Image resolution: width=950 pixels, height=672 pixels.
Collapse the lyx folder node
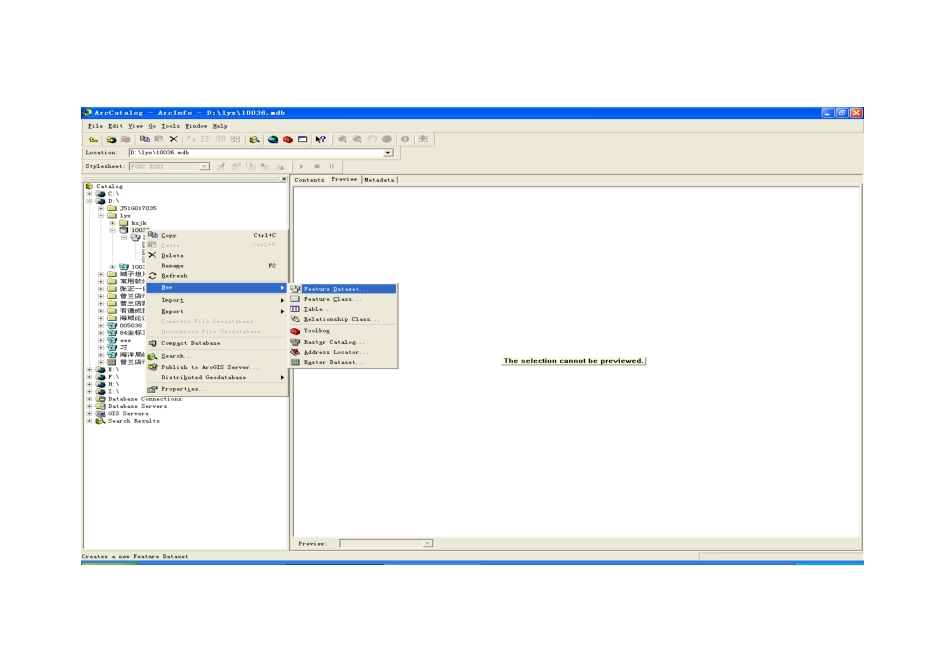click(101, 216)
